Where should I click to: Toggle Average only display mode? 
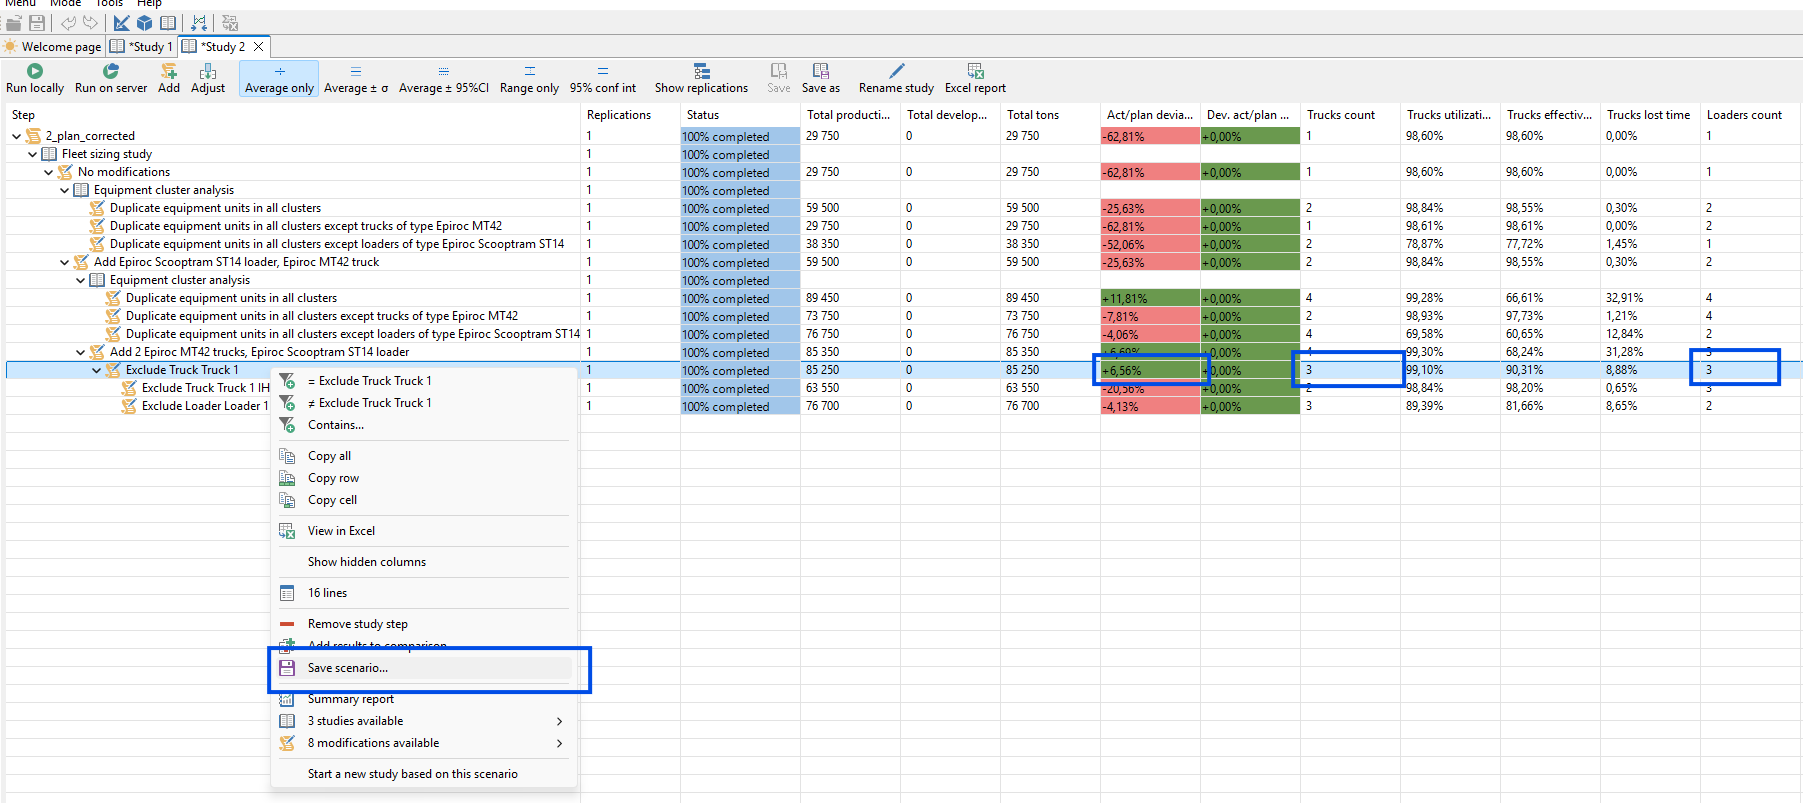coord(279,79)
